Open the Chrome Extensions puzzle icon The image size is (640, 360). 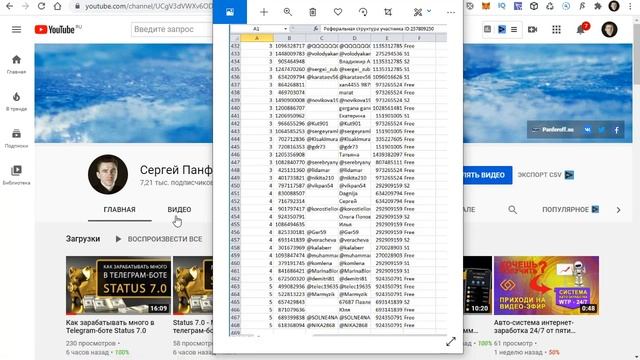tap(598, 6)
